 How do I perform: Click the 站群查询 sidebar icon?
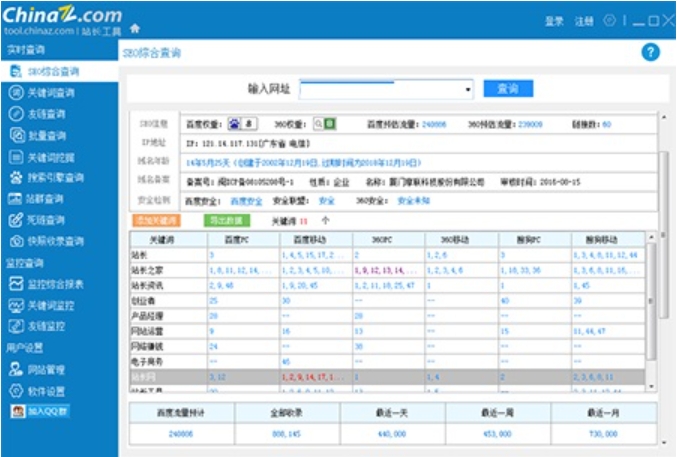(x=15, y=199)
